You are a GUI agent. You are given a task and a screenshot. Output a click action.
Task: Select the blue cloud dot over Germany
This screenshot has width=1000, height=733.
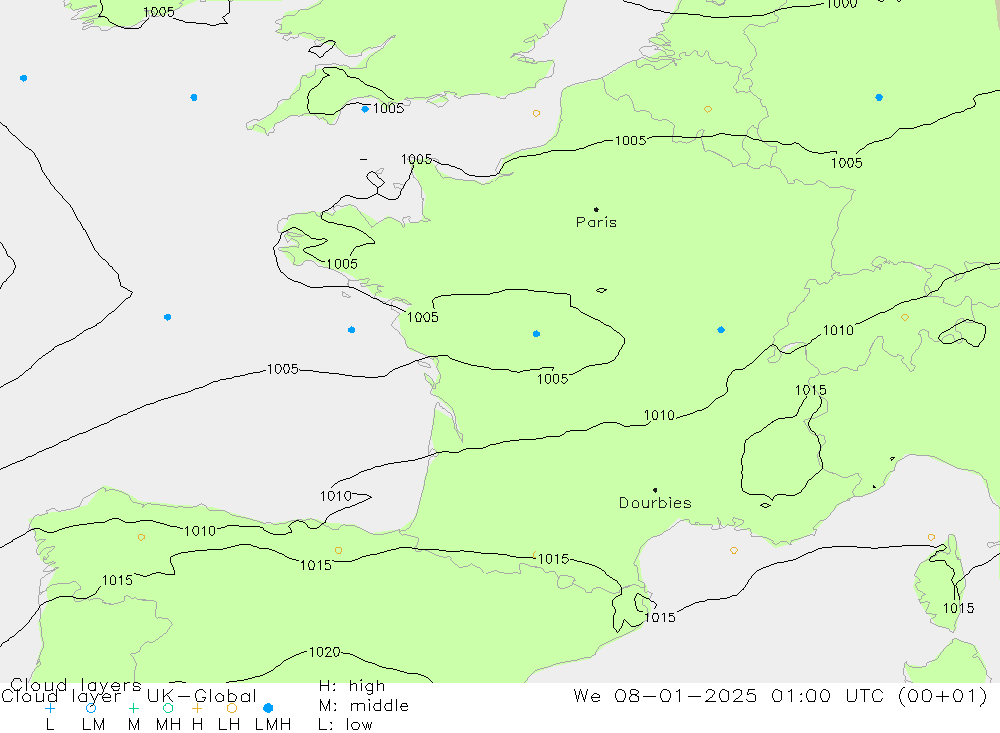[879, 98]
